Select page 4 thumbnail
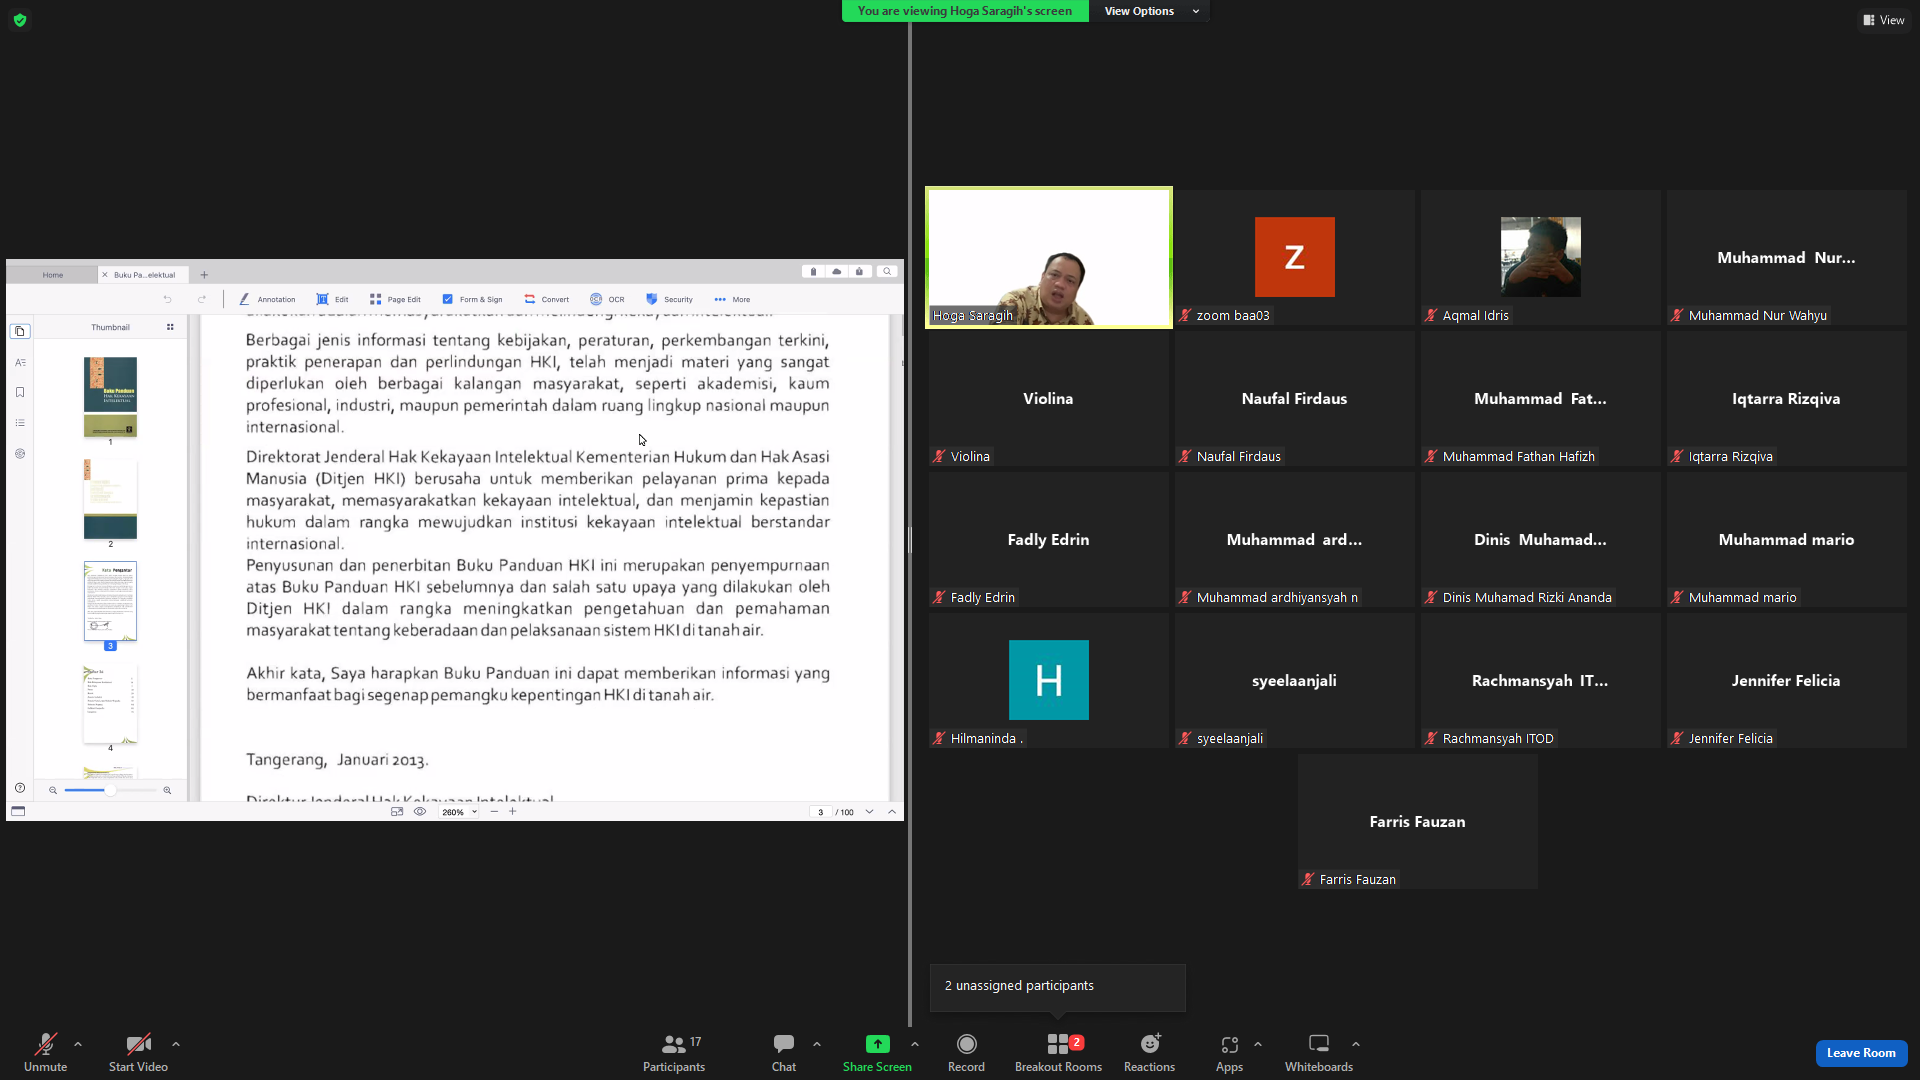The height and width of the screenshot is (1080, 1920). [110, 704]
